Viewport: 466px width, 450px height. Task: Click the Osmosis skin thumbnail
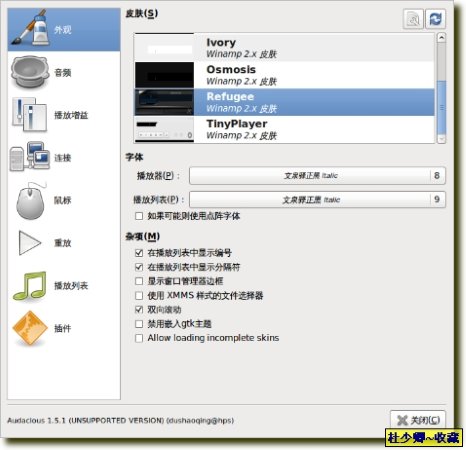[x=164, y=75]
